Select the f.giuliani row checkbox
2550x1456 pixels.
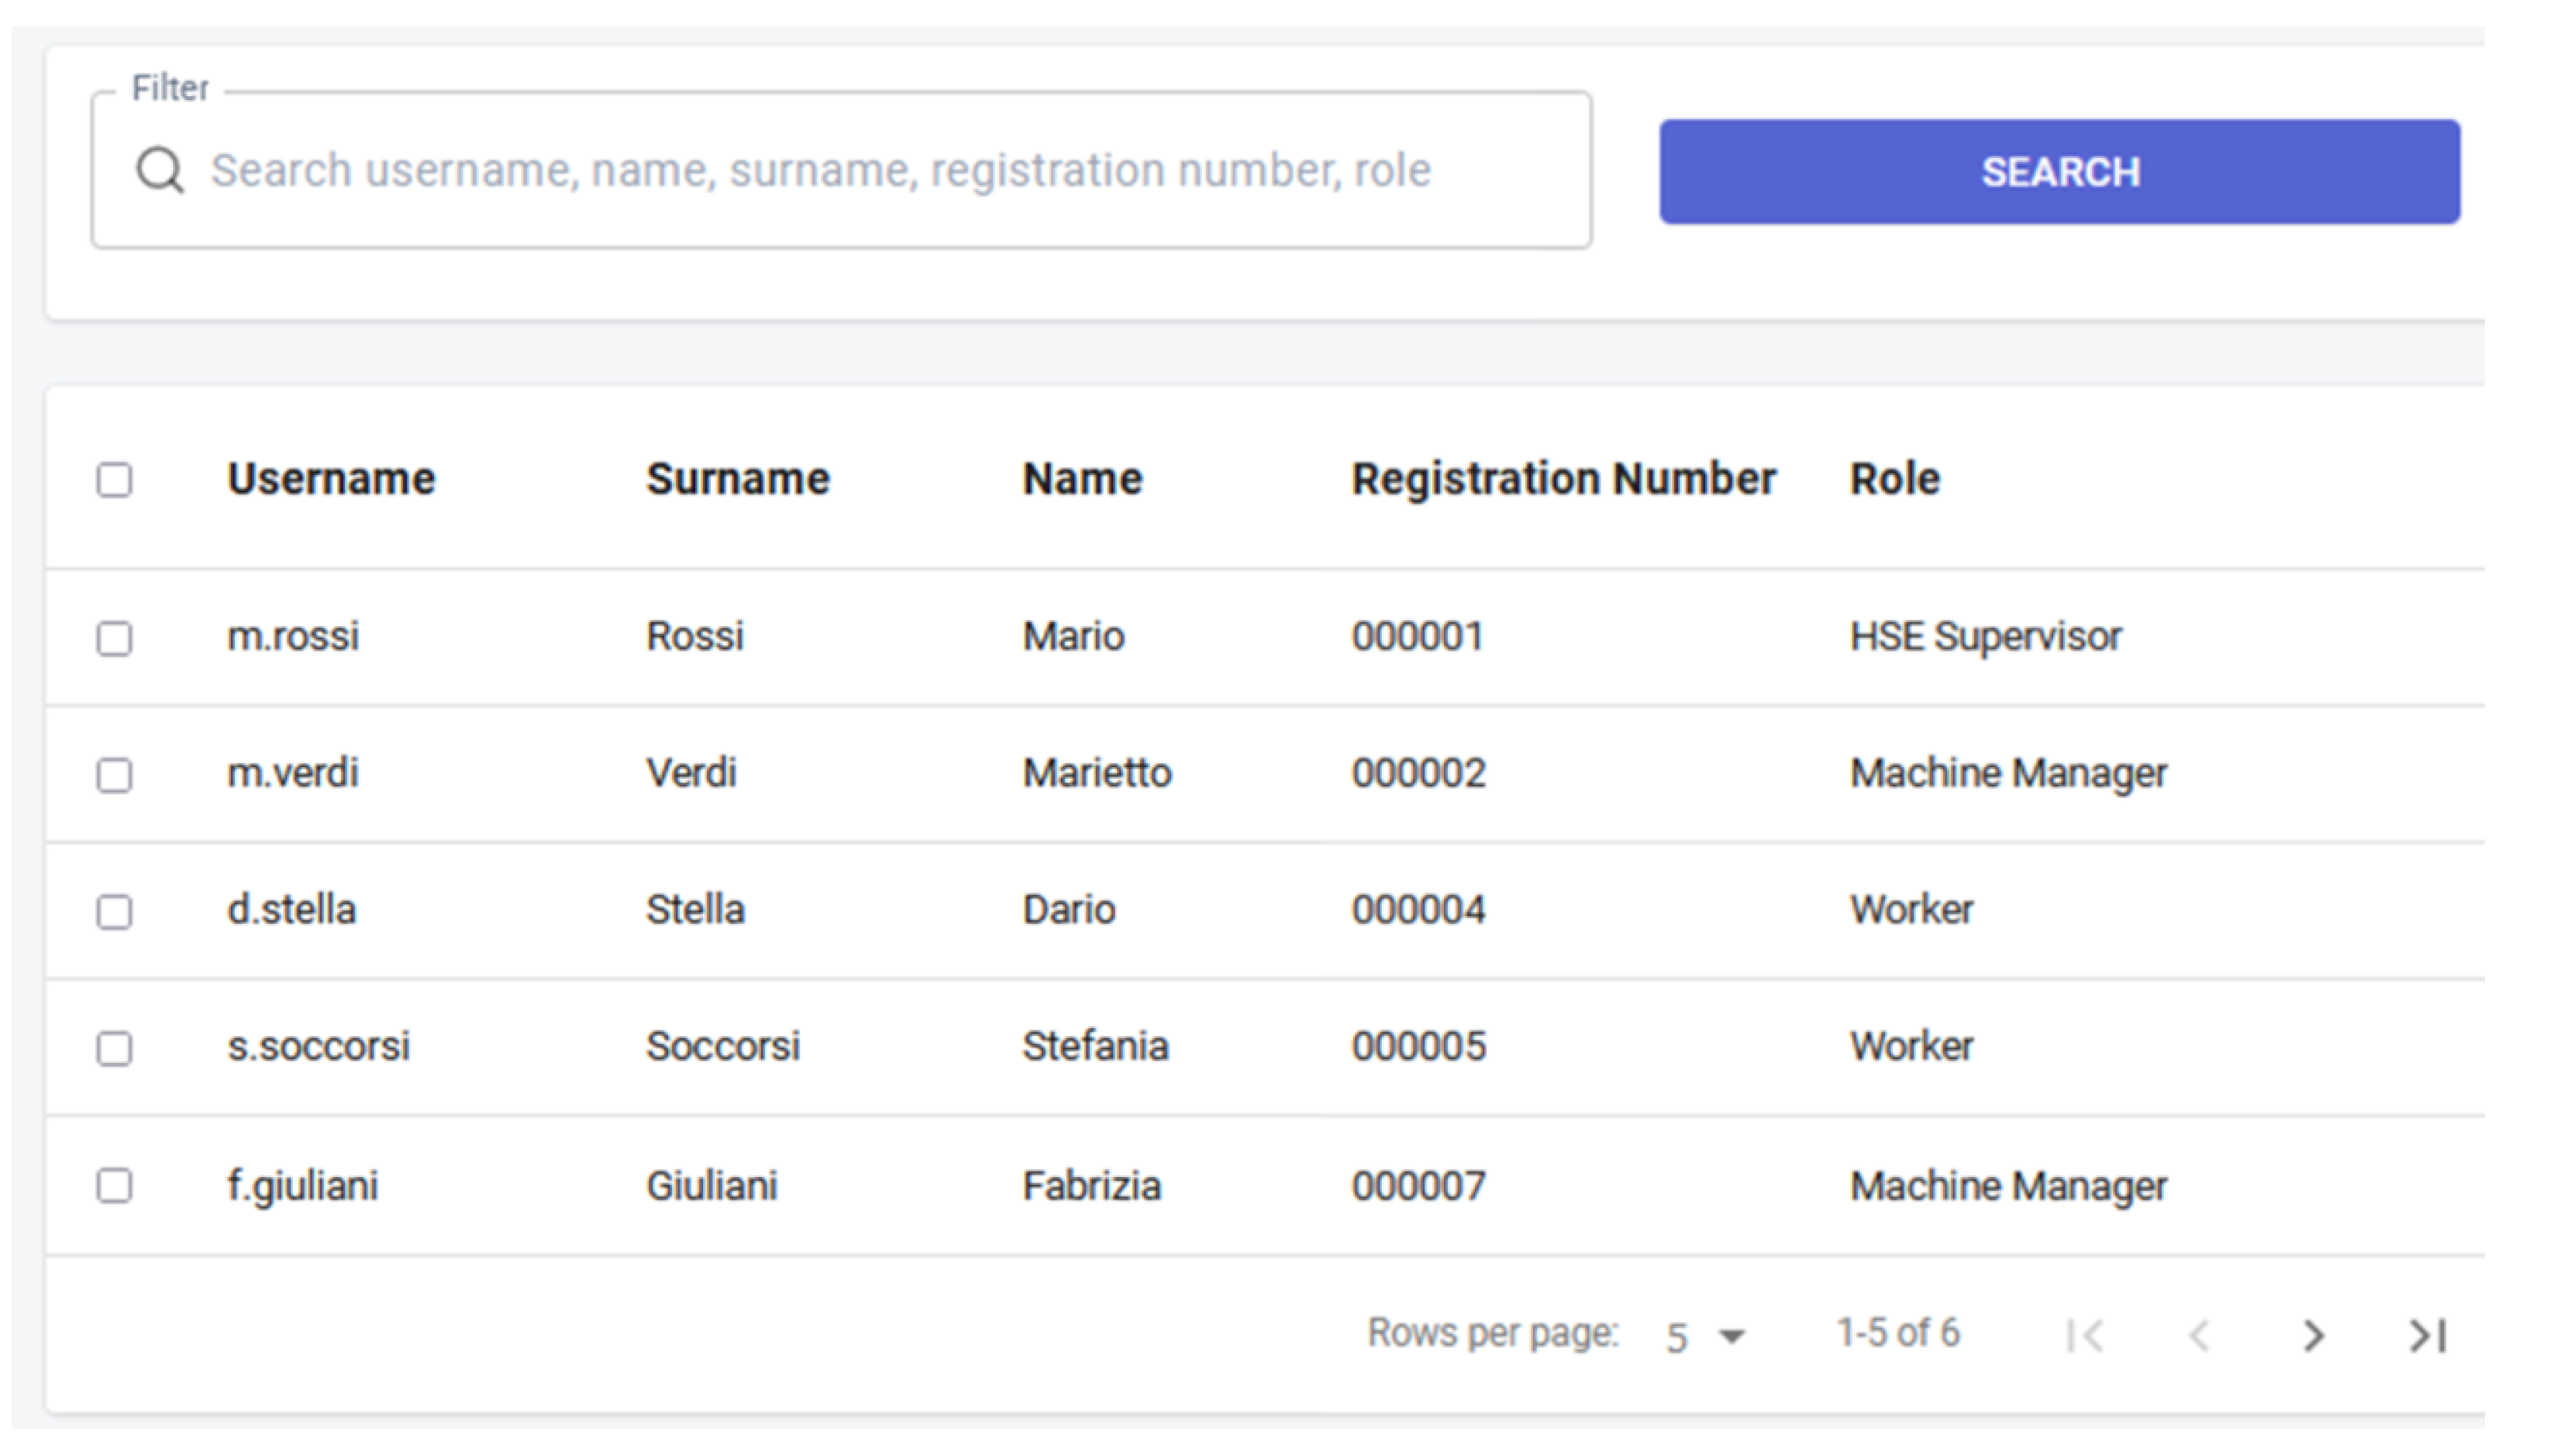pos(114,1185)
